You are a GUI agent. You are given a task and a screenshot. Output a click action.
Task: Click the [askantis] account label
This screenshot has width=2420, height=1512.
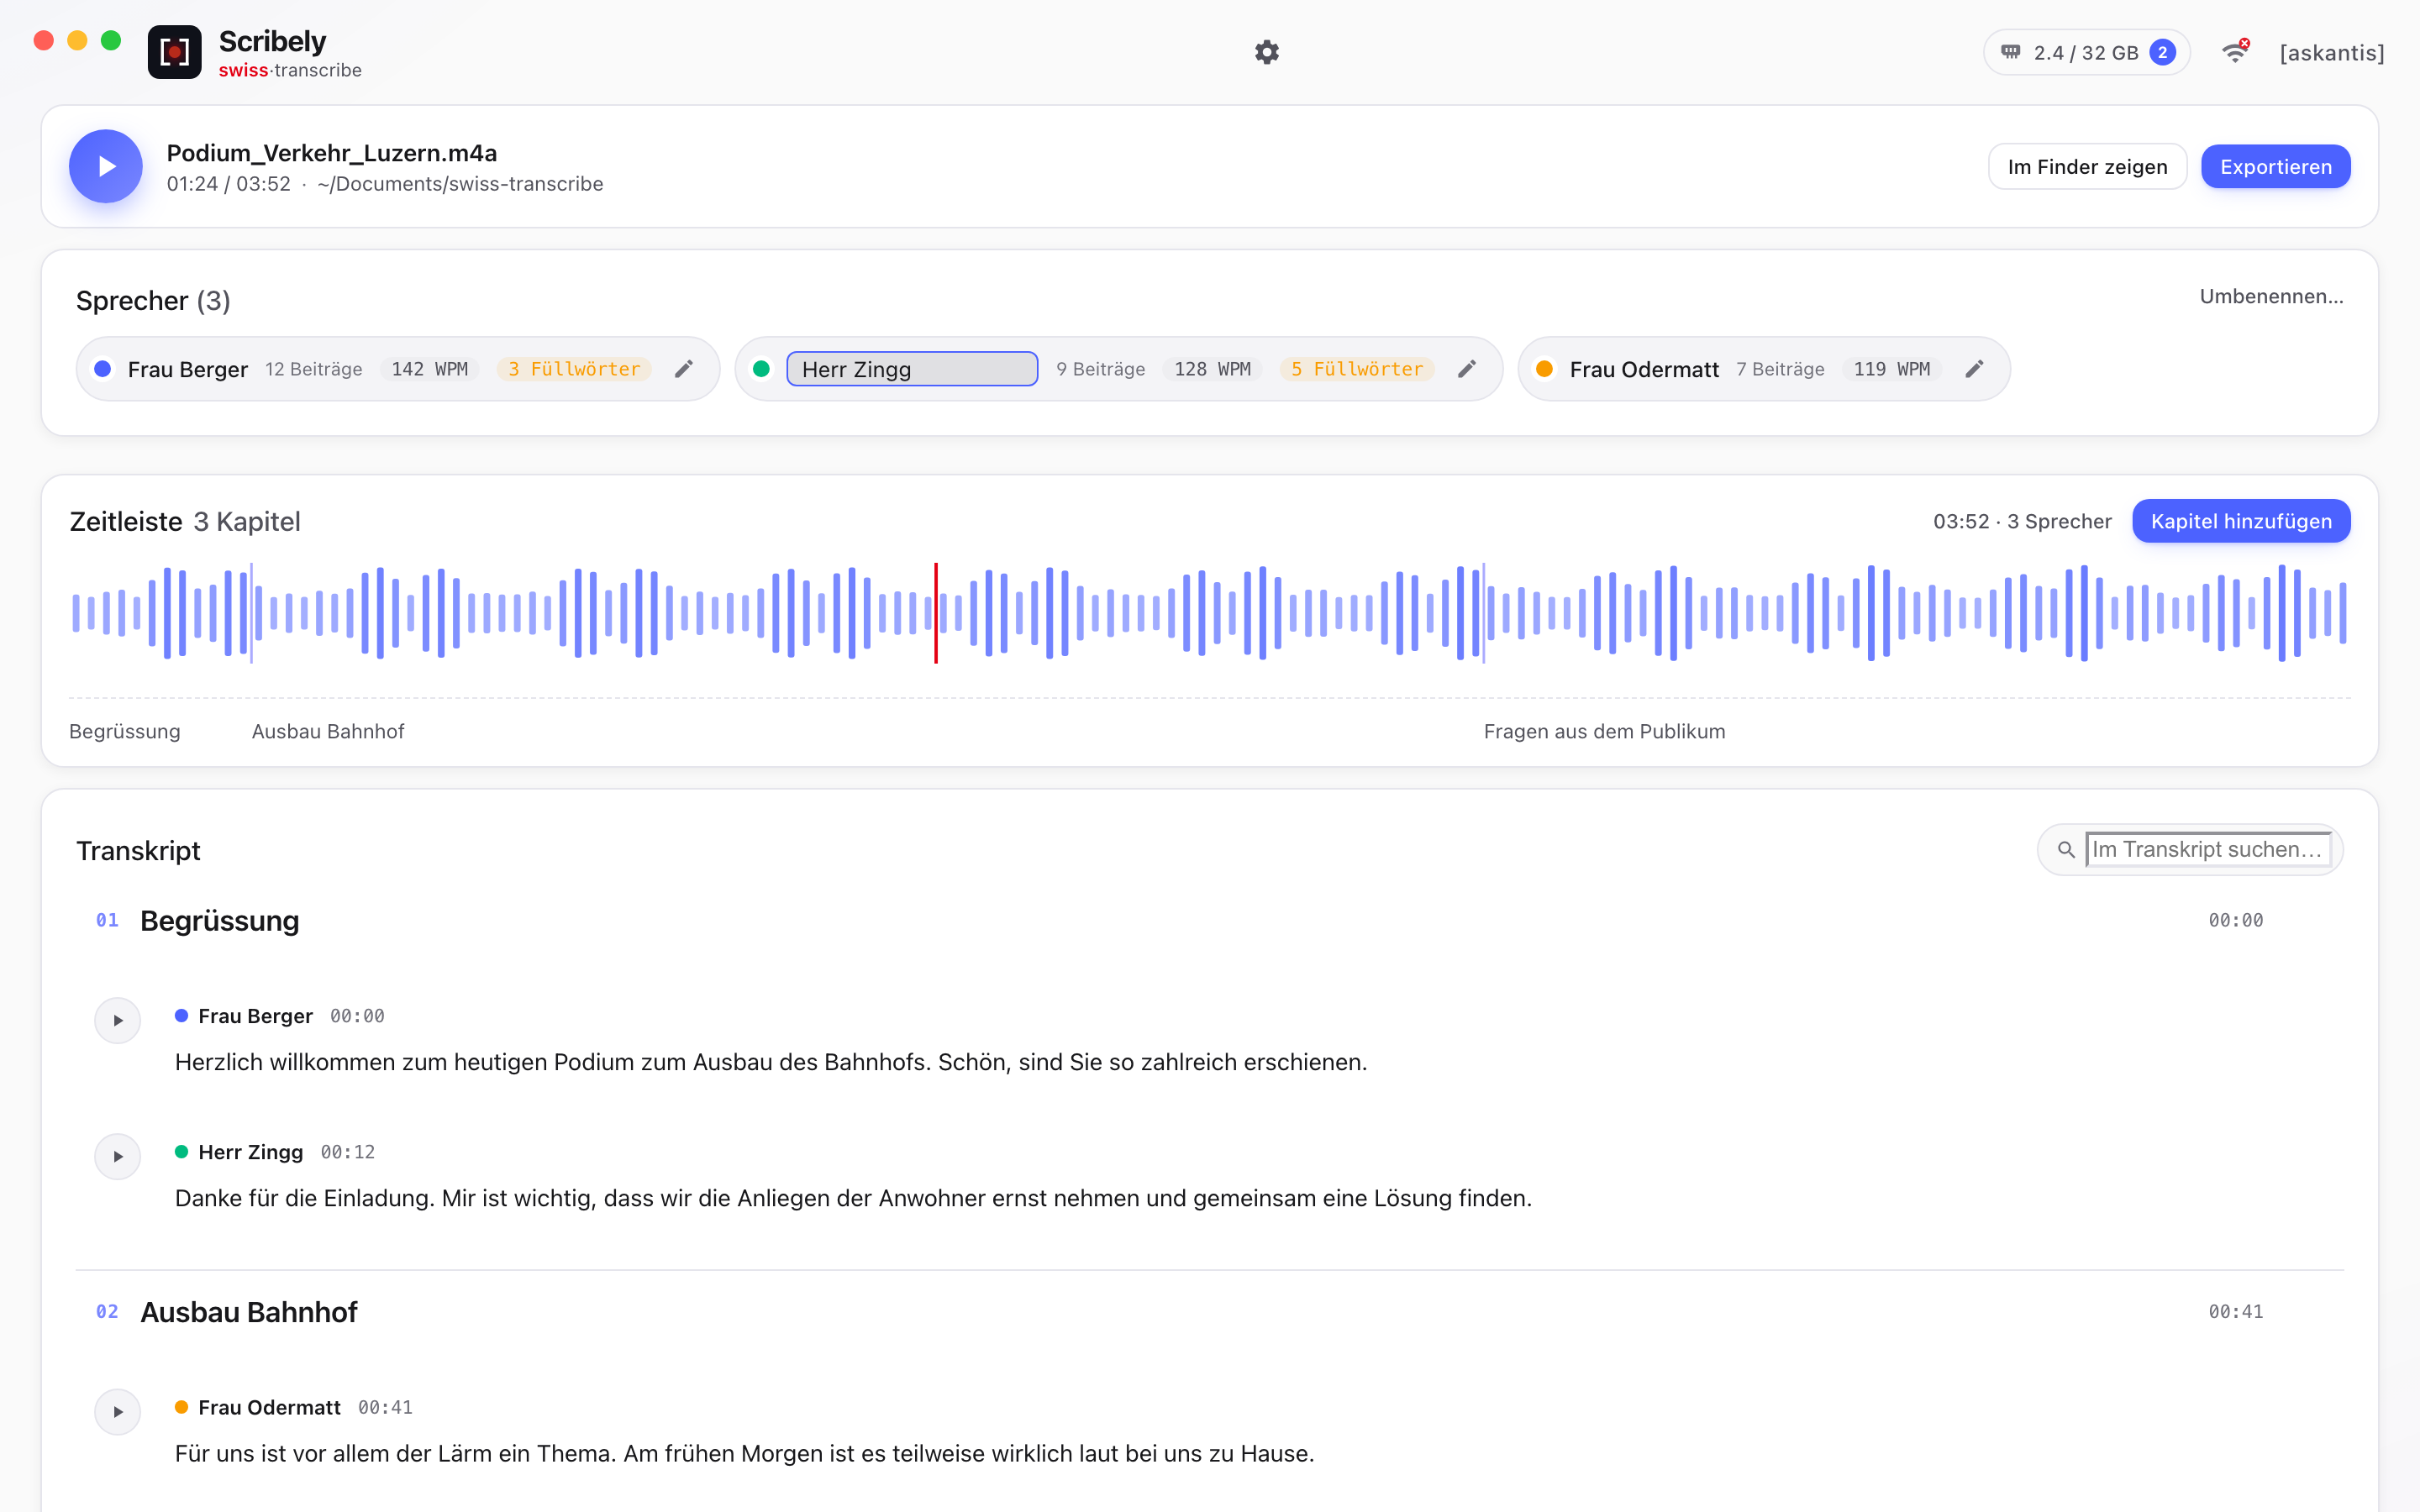[2332, 53]
